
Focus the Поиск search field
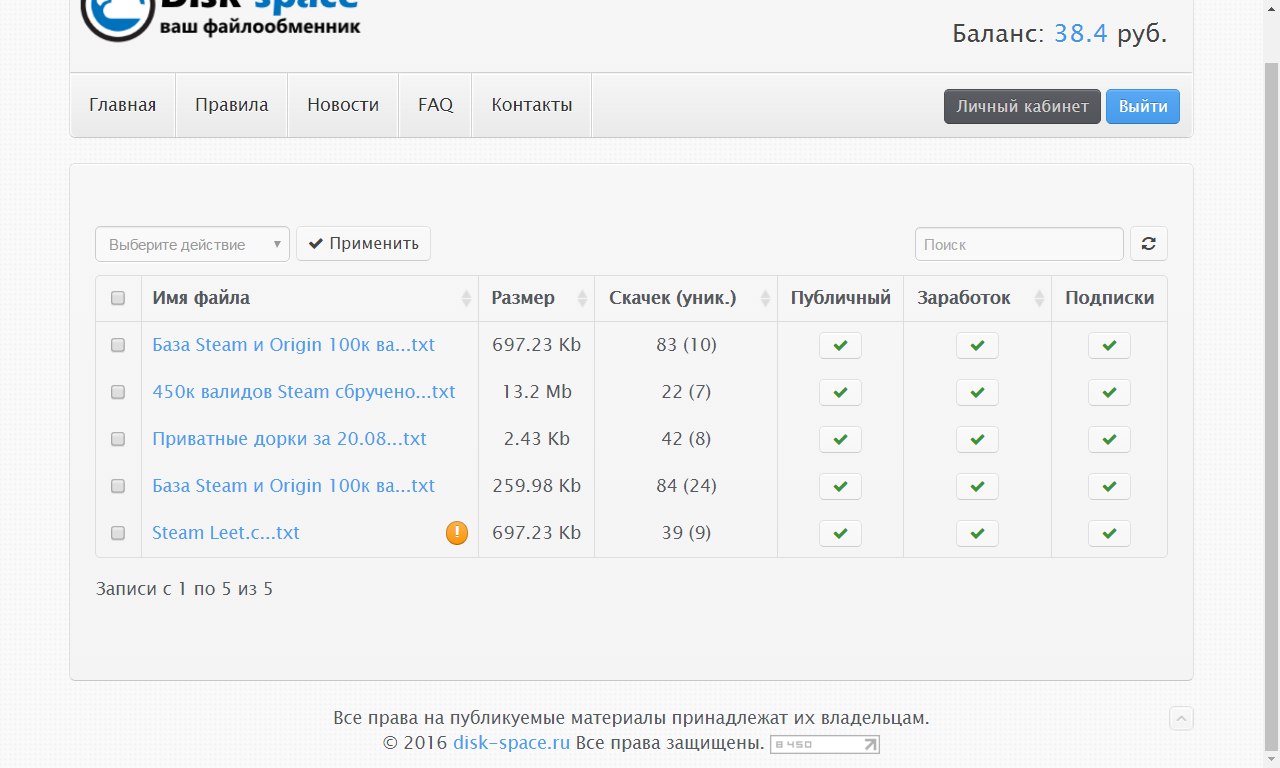point(1019,244)
